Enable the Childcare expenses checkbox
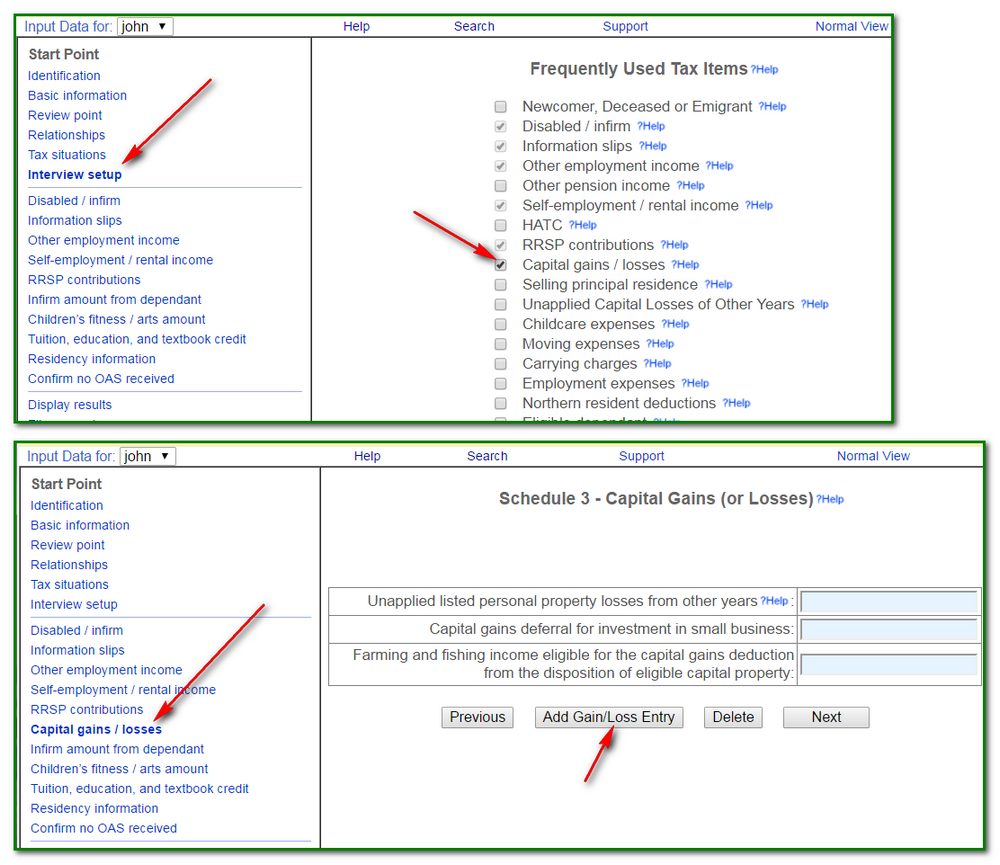Screen dimensions: 1000x865 [501, 324]
